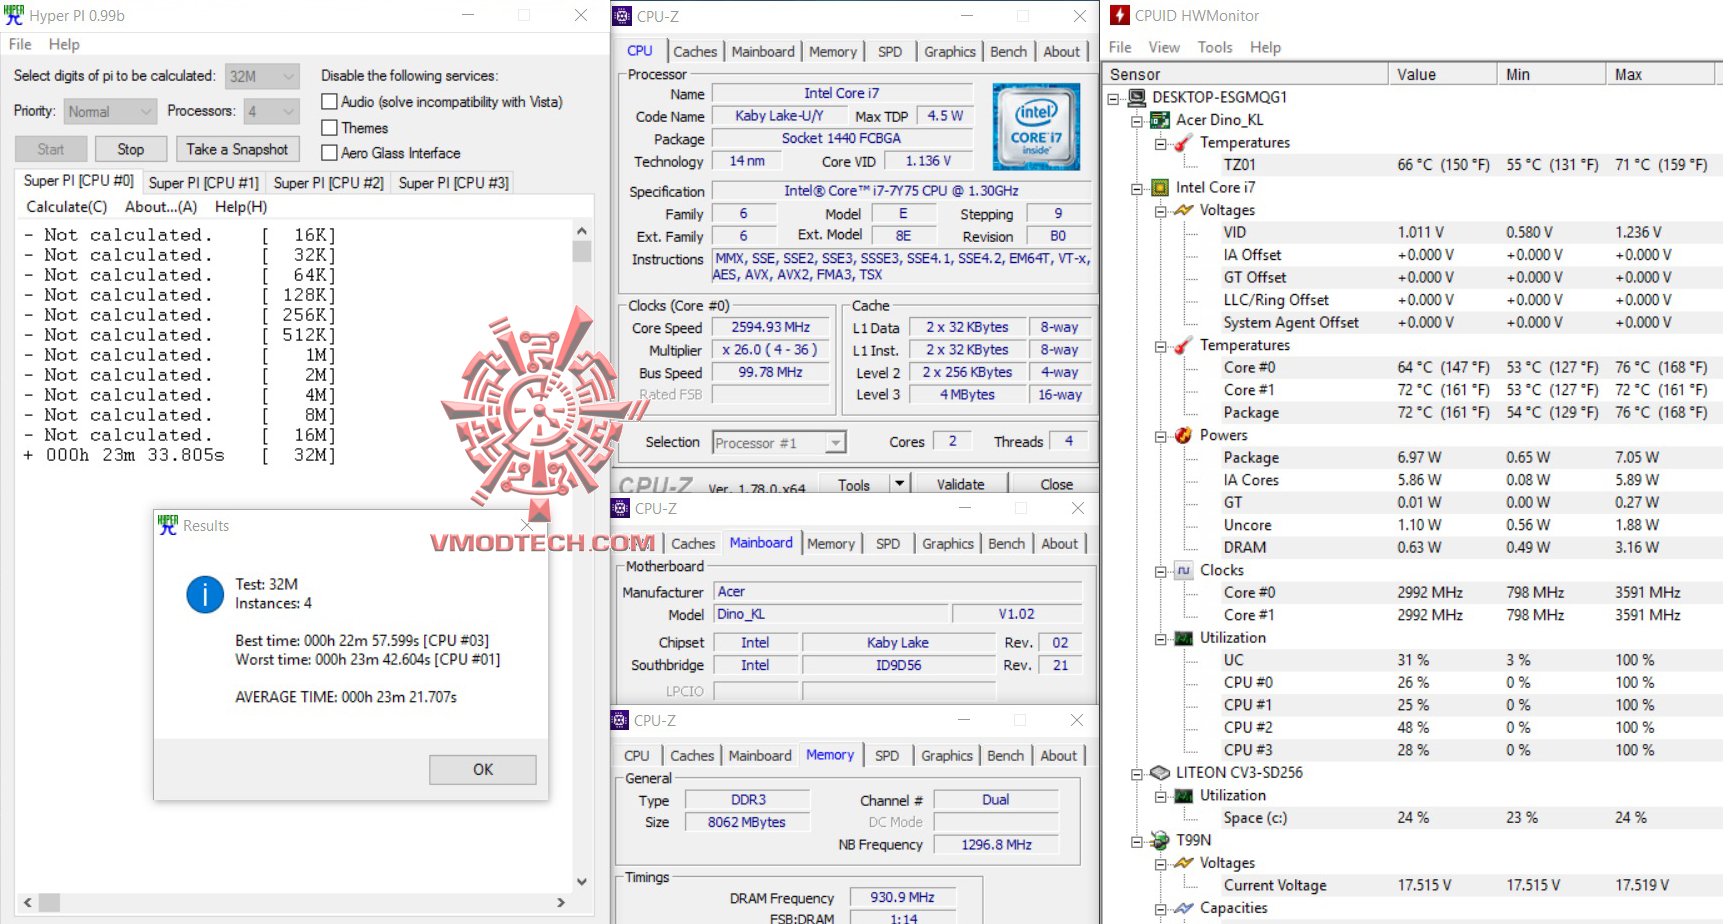
Task: Select the Acer Dino_KL motherboard icon
Action: pyautogui.click(x=1160, y=120)
